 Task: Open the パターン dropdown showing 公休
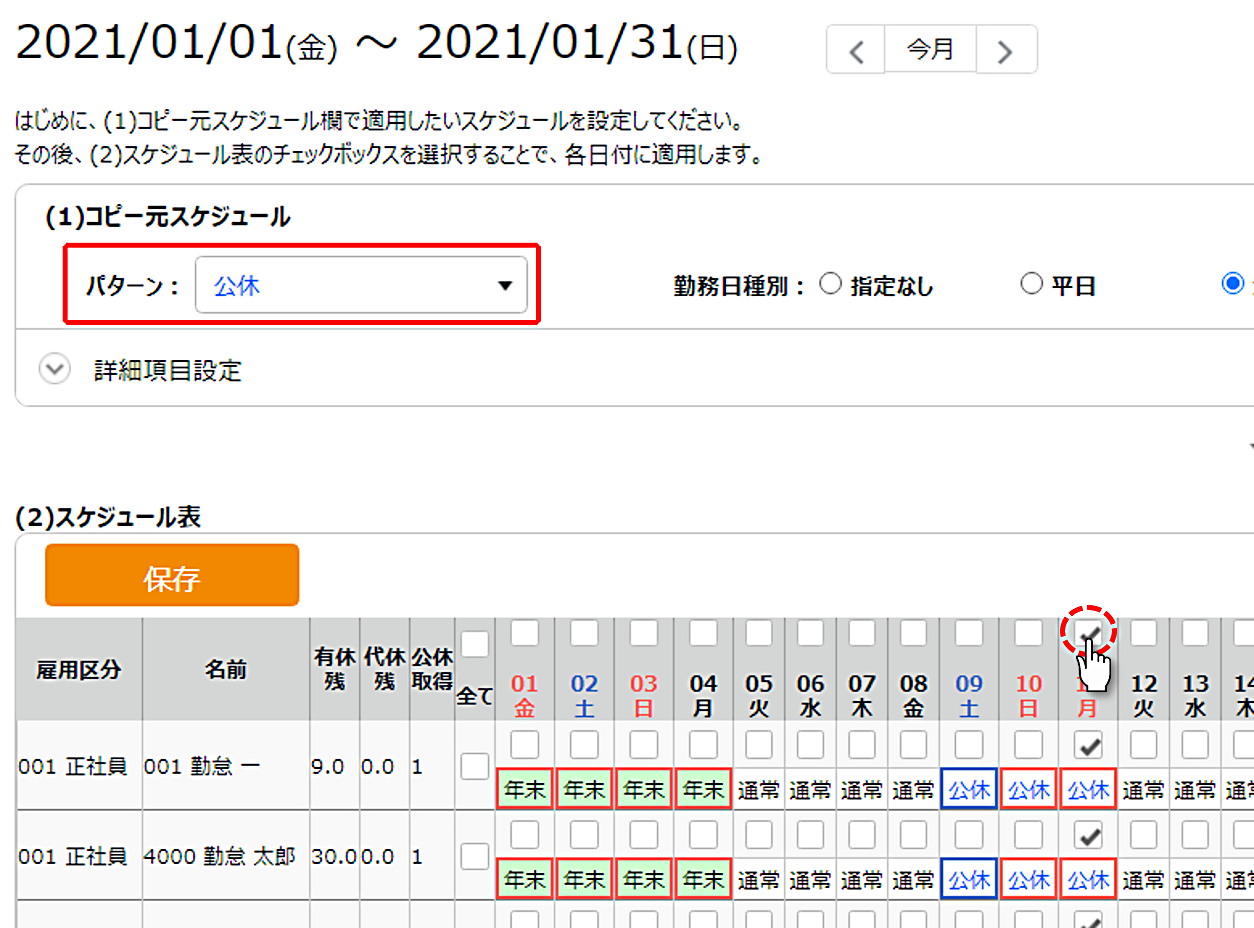pos(361,286)
